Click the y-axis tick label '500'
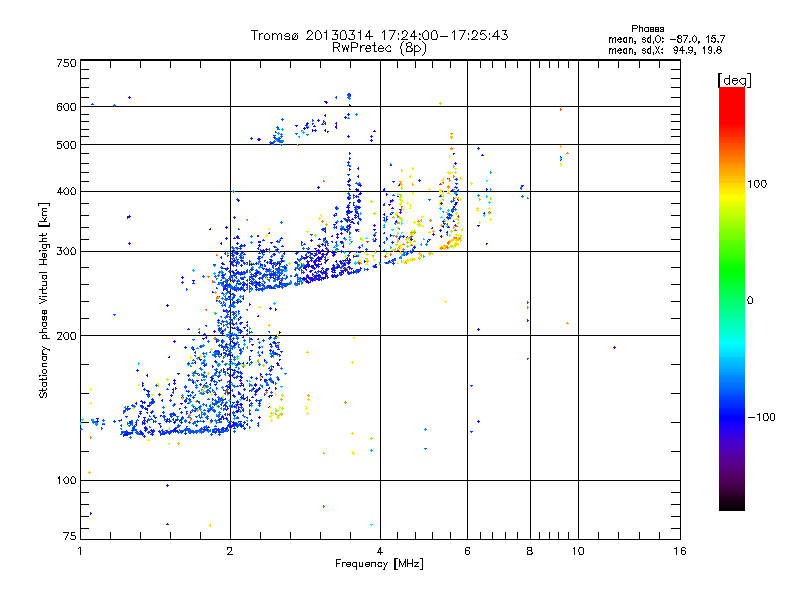800x600 pixels. pyautogui.click(x=66, y=145)
